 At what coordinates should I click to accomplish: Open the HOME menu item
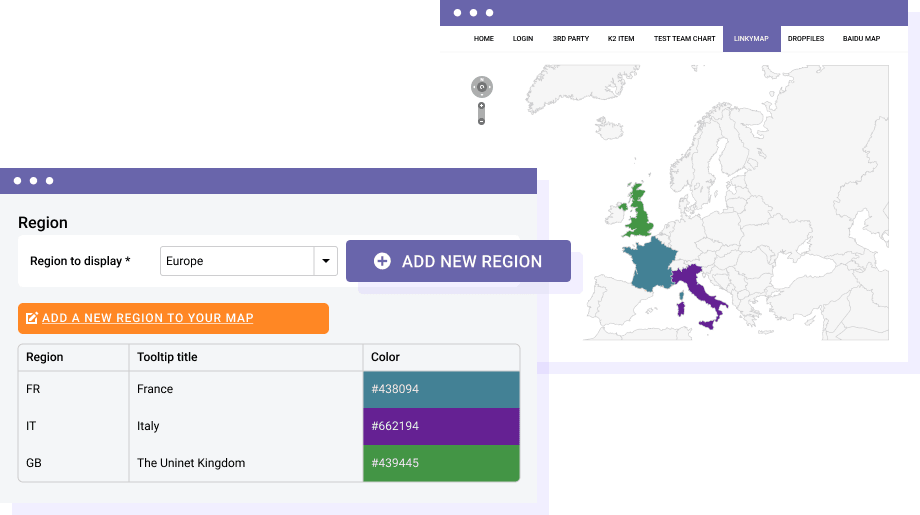click(x=484, y=39)
